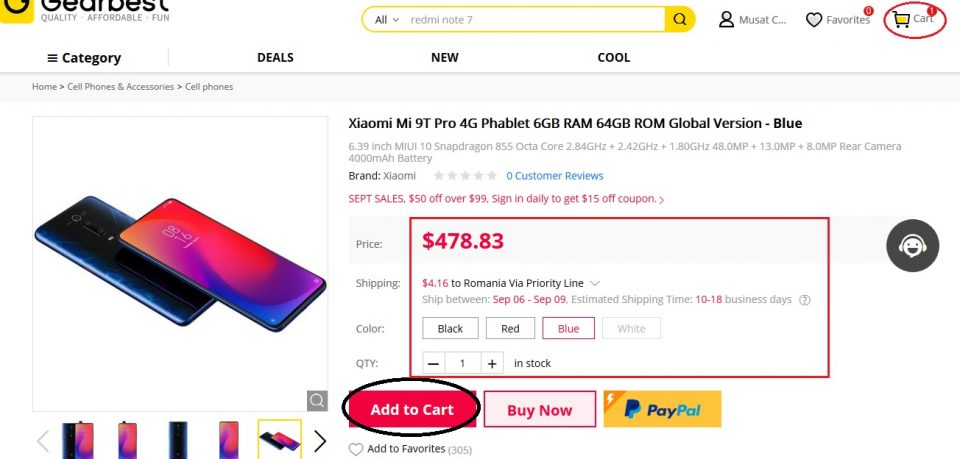Click the Buy Now button
The image size is (960, 459).
tap(540, 409)
